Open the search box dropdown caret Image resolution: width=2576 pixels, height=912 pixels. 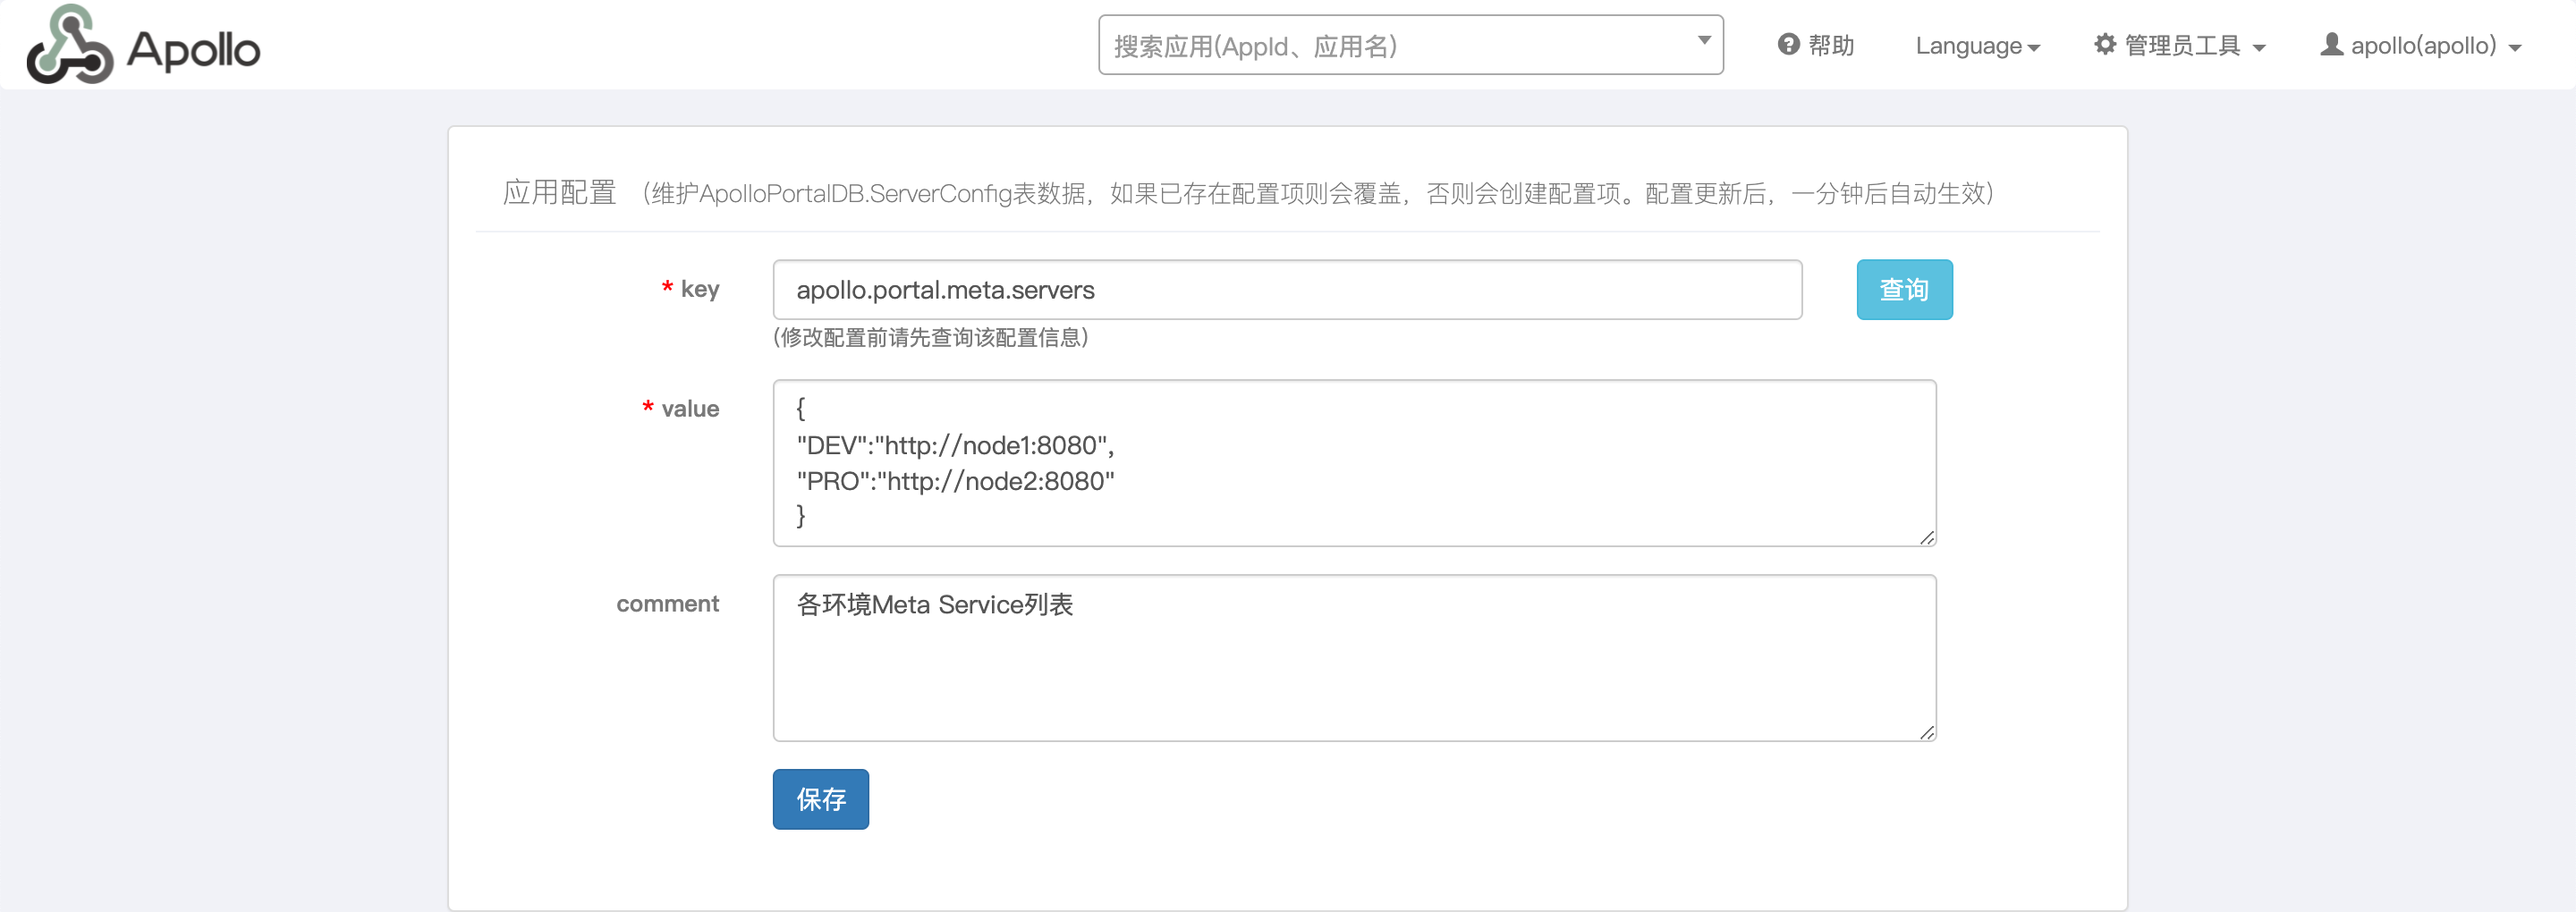point(1703,40)
